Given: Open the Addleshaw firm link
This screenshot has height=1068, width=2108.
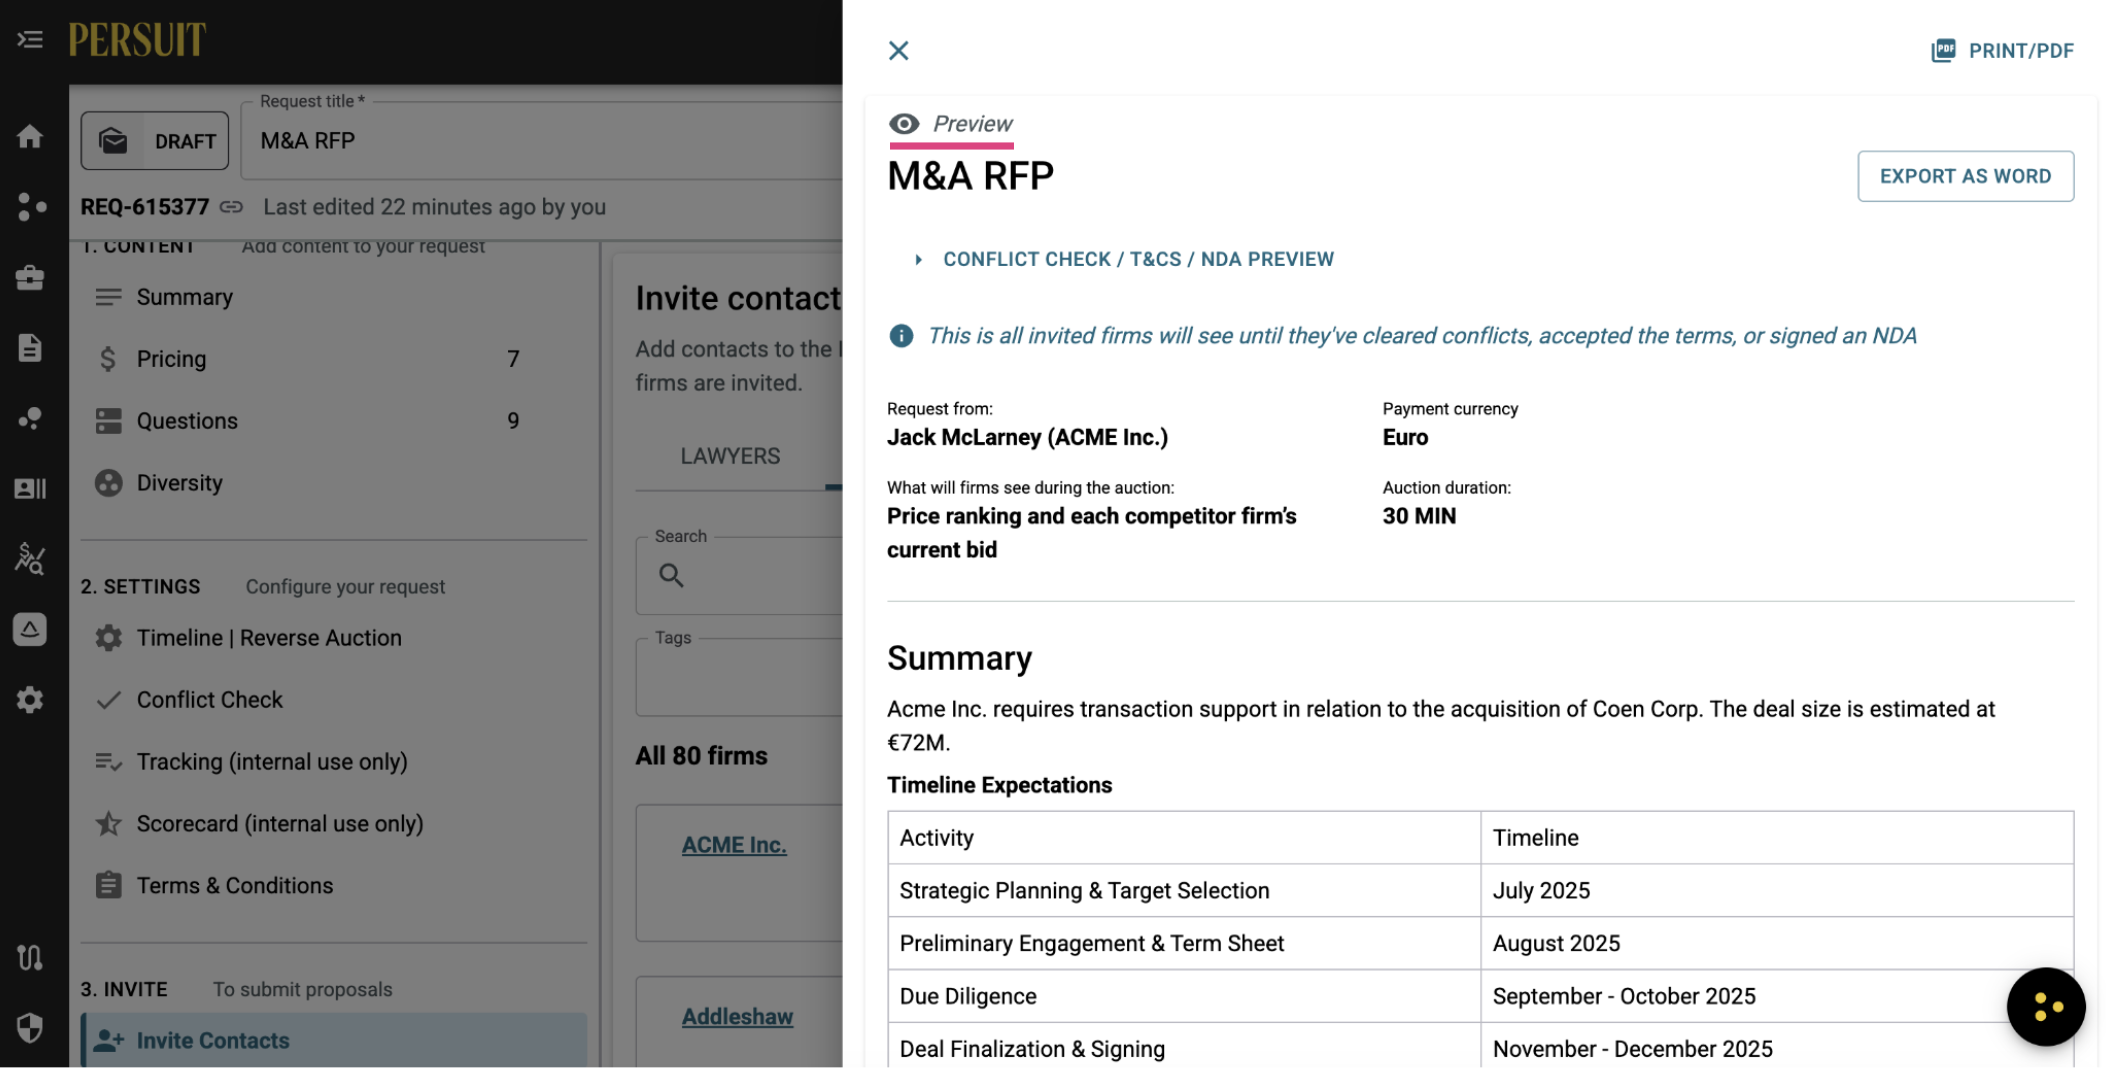Looking at the screenshot, I should pyautogui.click(x=737, y=1017).
